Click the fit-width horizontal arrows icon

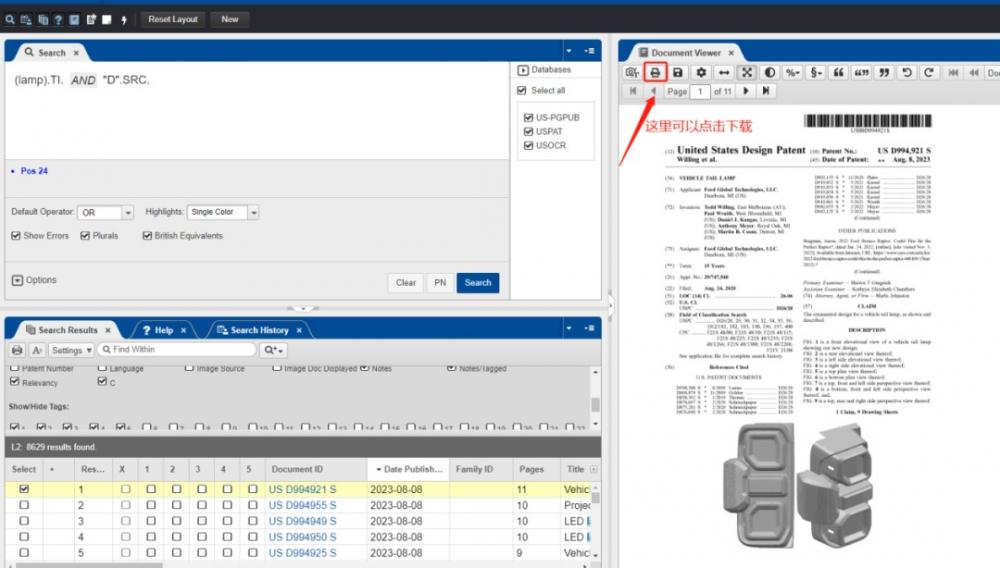click(x=724, y=73)
